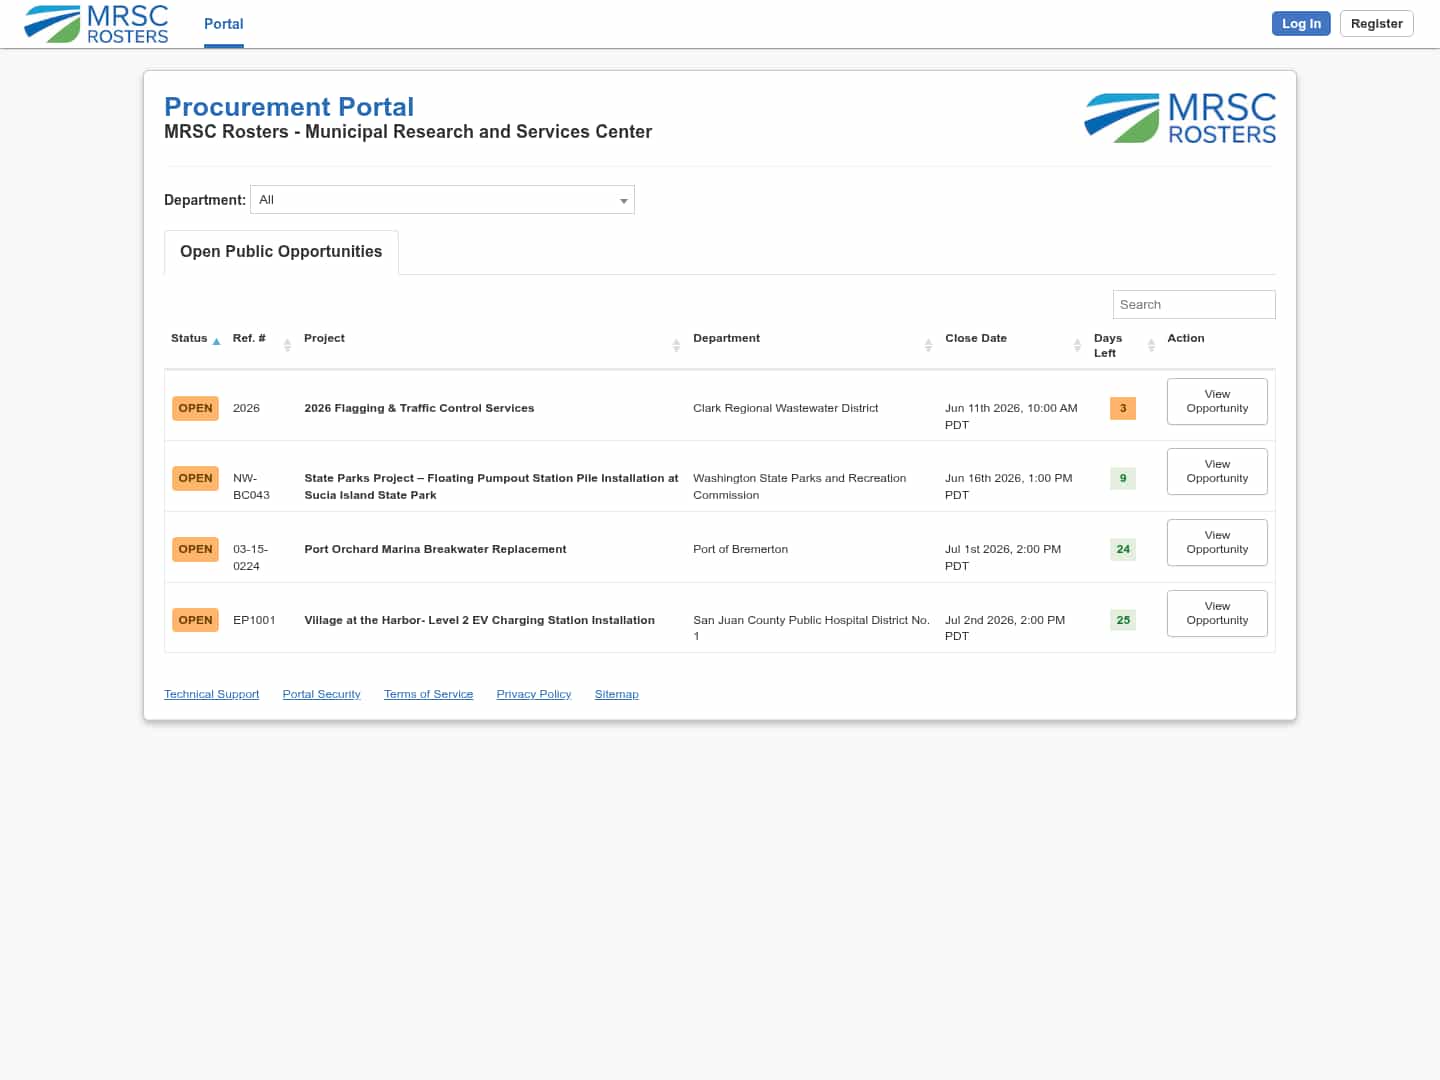The width and height of the screenshot is (1440, 1080).
Task: Open the Department dropdown set to All
Action: (x=442, y=200)
